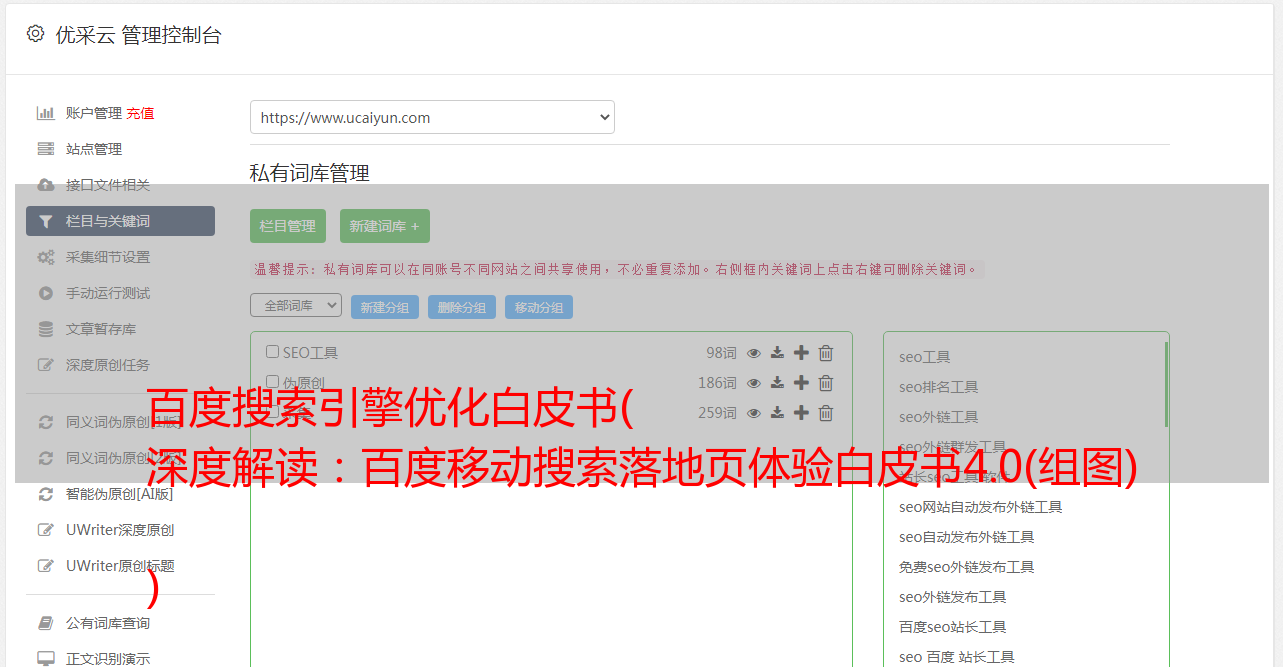Click the 删除分组 button
The height and width of the screenshot is (667, 1283).
pos(462,308)
